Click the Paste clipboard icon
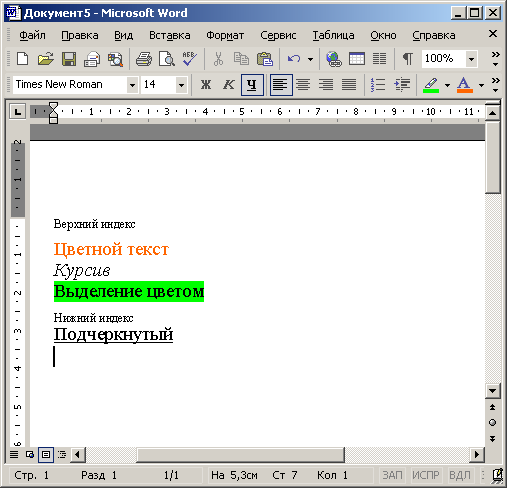 click(x=265, y=59)
